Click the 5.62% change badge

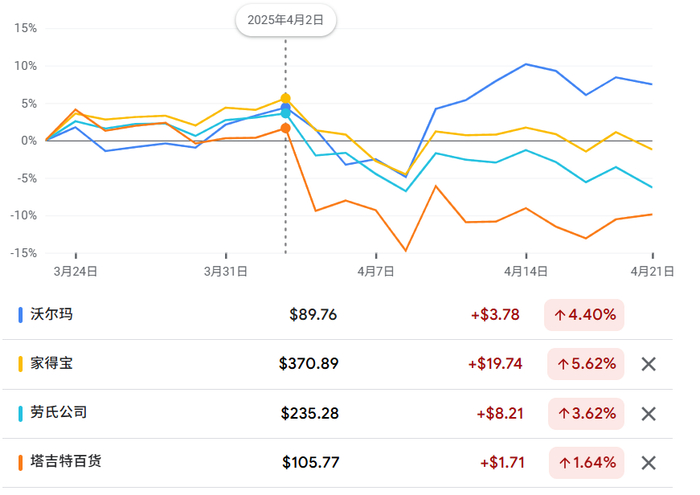point(587,364)
